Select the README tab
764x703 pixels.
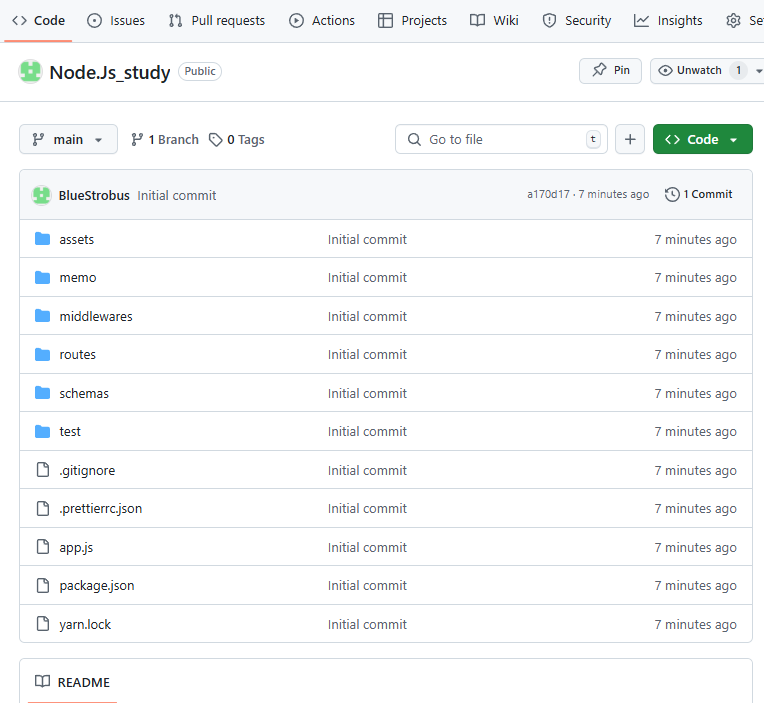pos(73,682)
